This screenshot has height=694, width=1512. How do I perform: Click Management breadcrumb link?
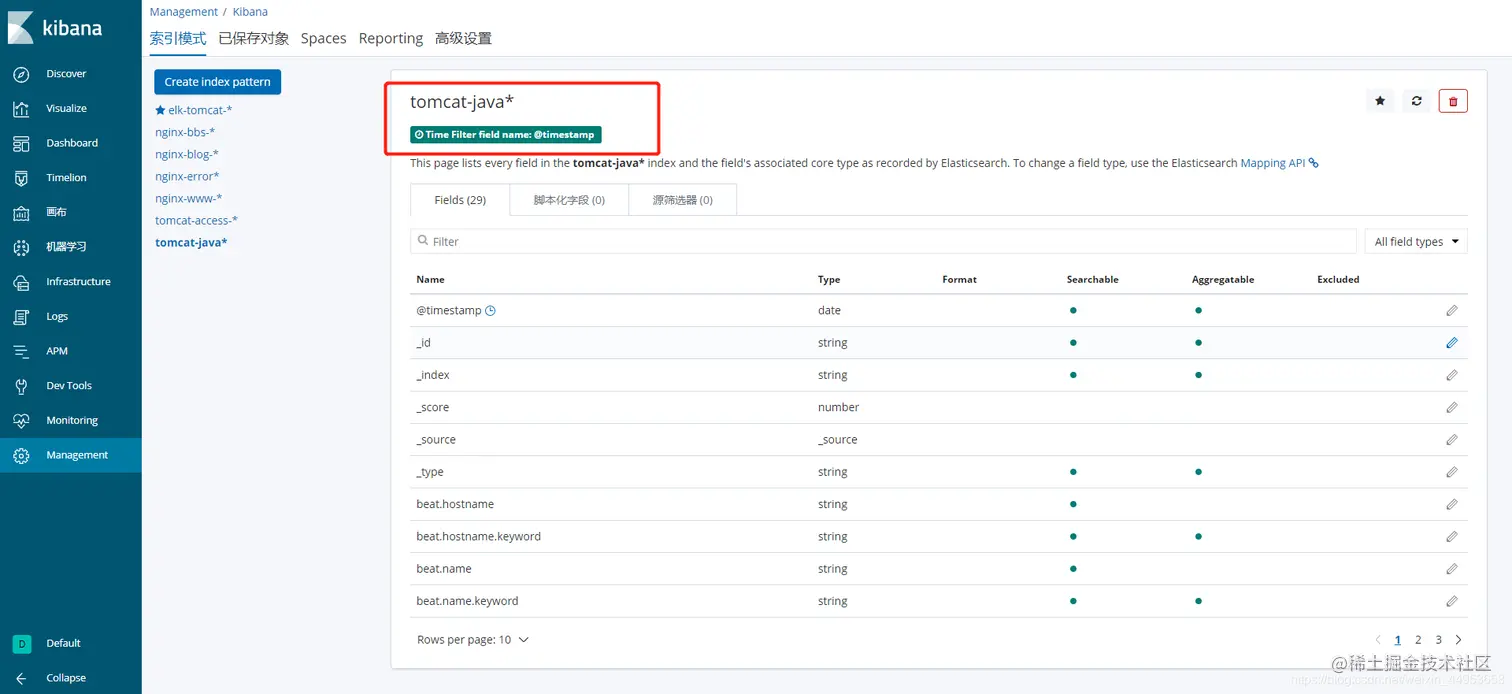(x=184, y=12)
